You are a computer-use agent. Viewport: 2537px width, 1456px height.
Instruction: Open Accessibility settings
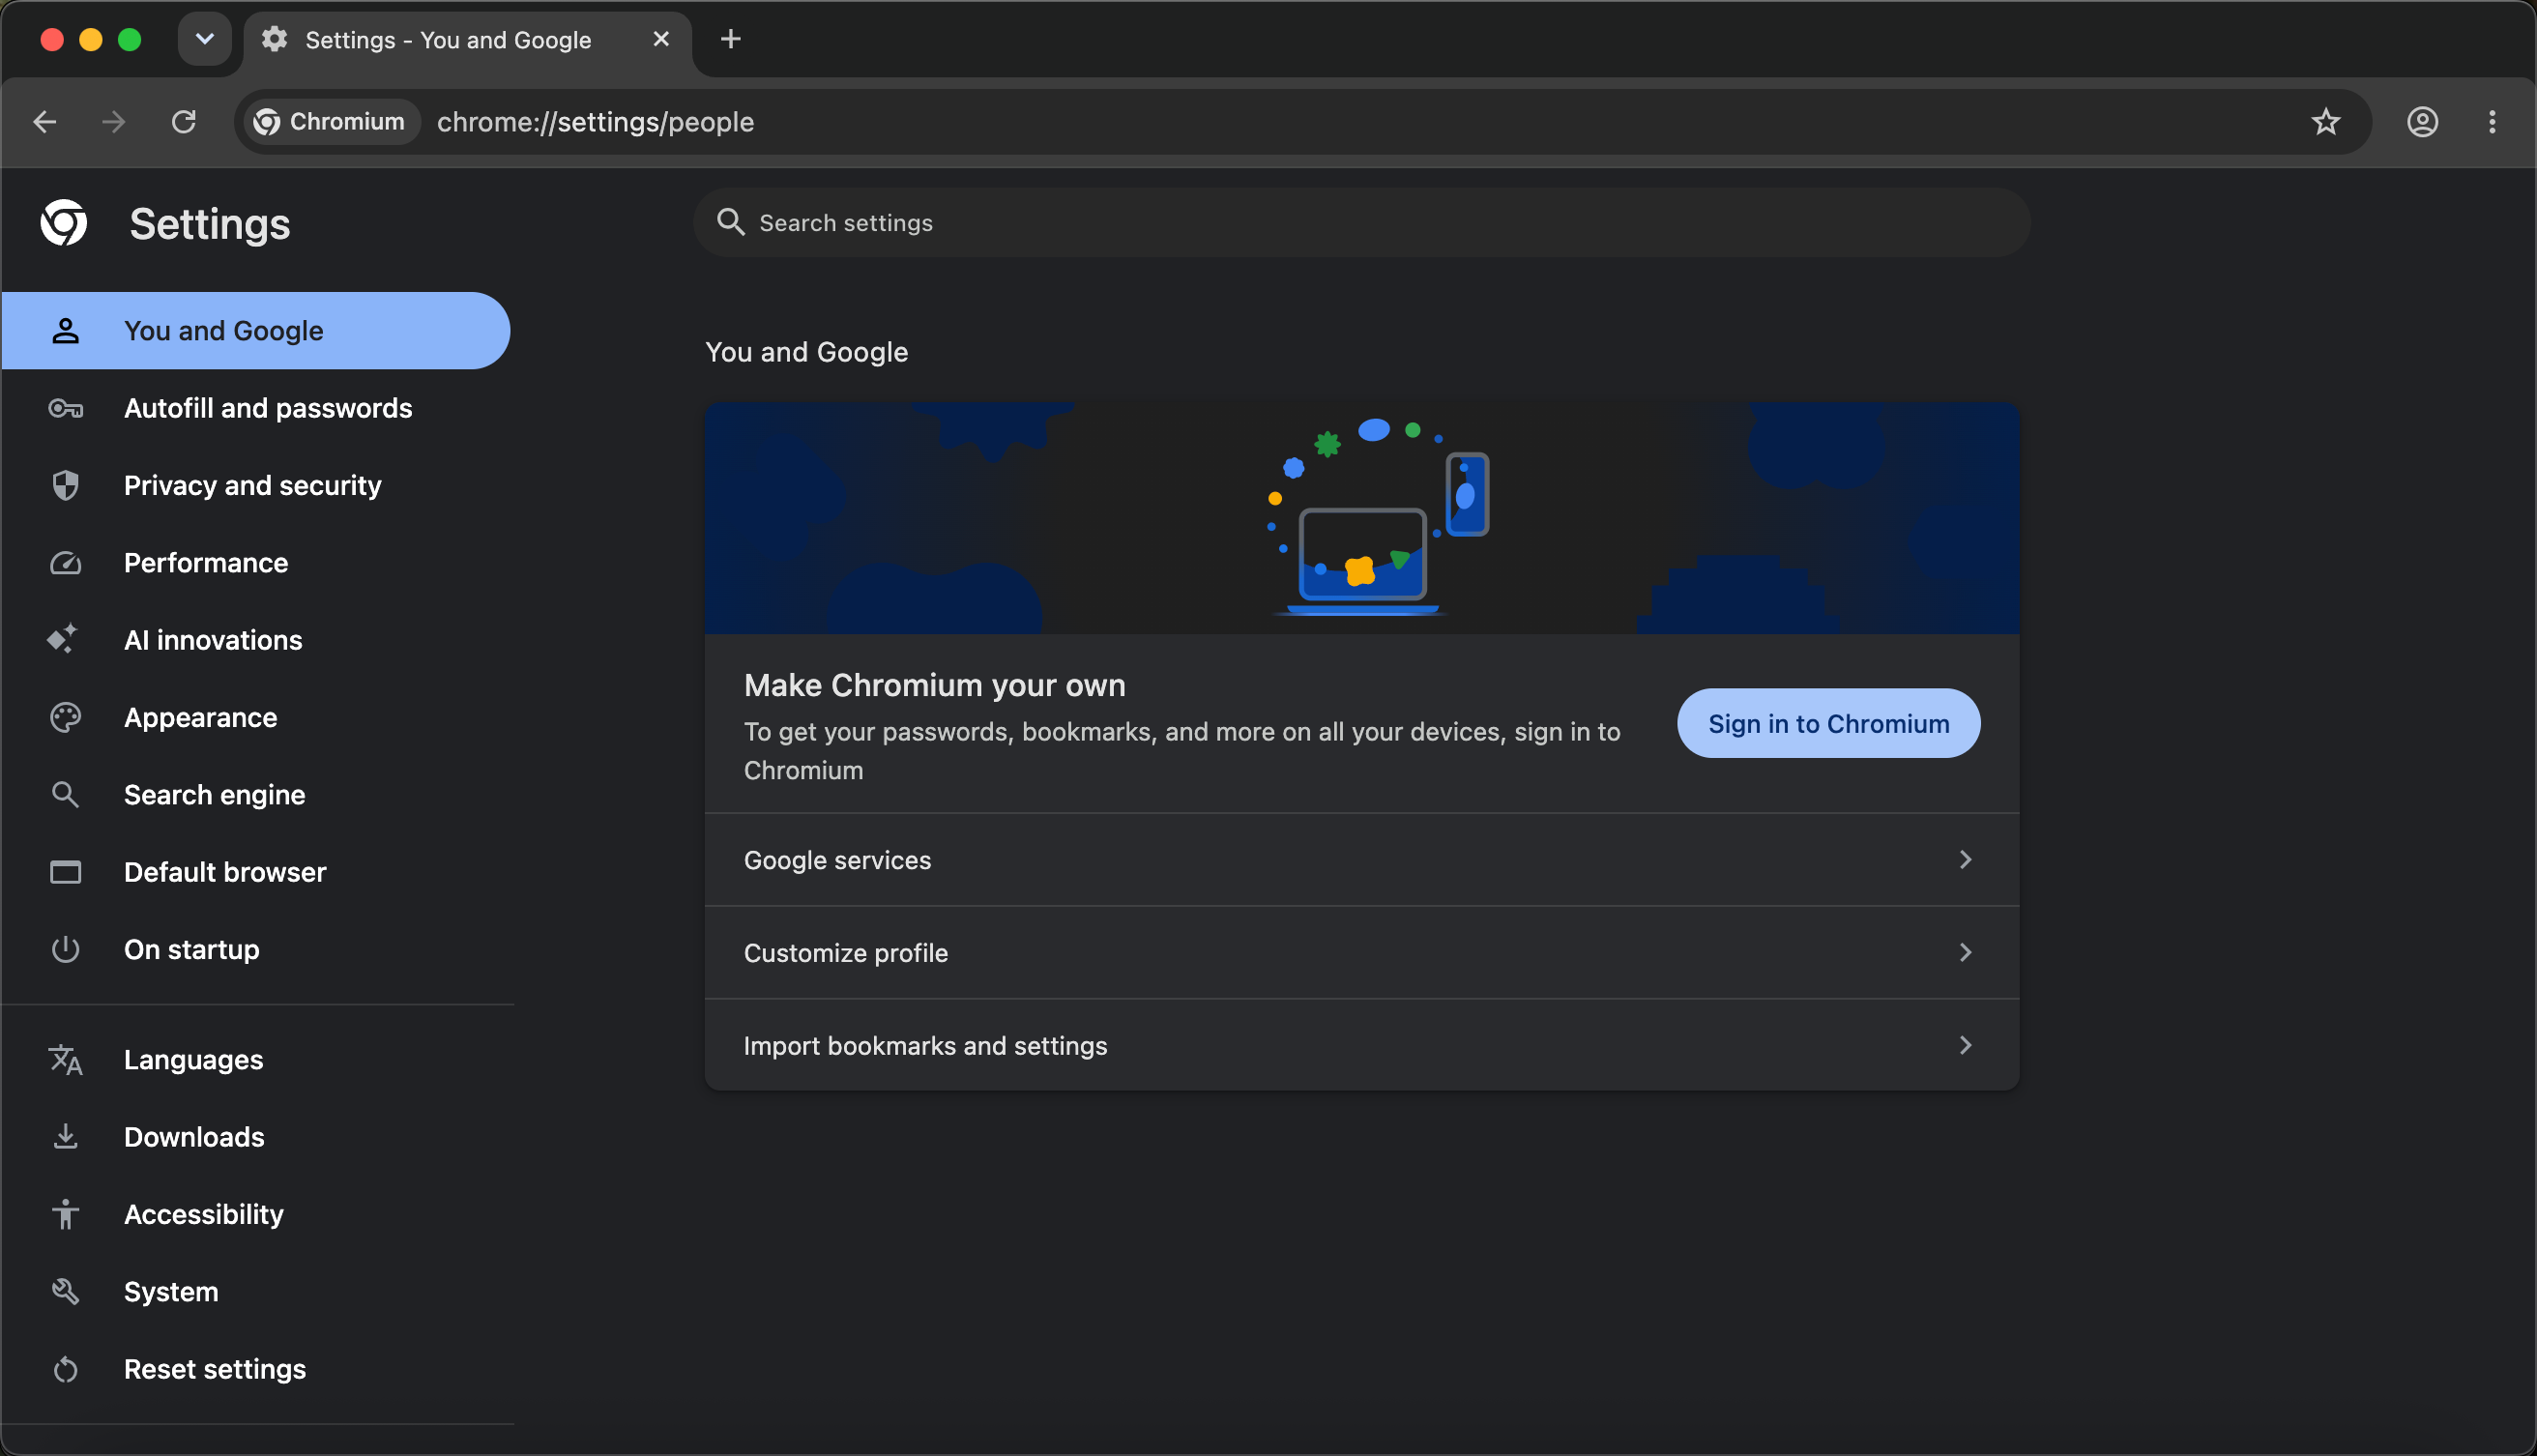[256, 1214]
